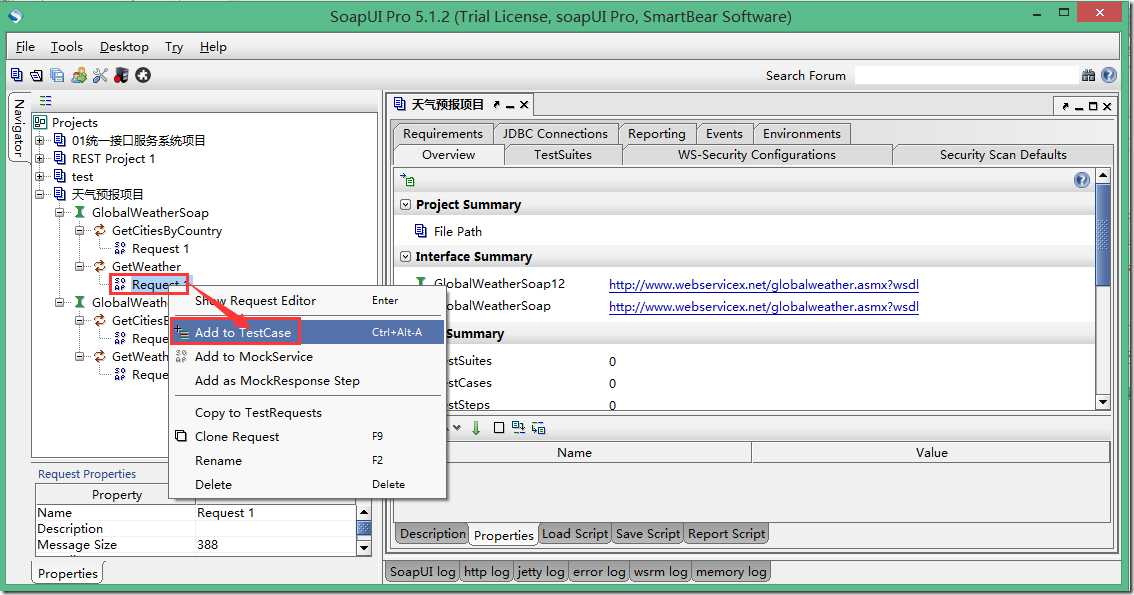The image size is (1134, 595).
Task: Expand the REST Project 1 node
Action: tap(40, 158)
